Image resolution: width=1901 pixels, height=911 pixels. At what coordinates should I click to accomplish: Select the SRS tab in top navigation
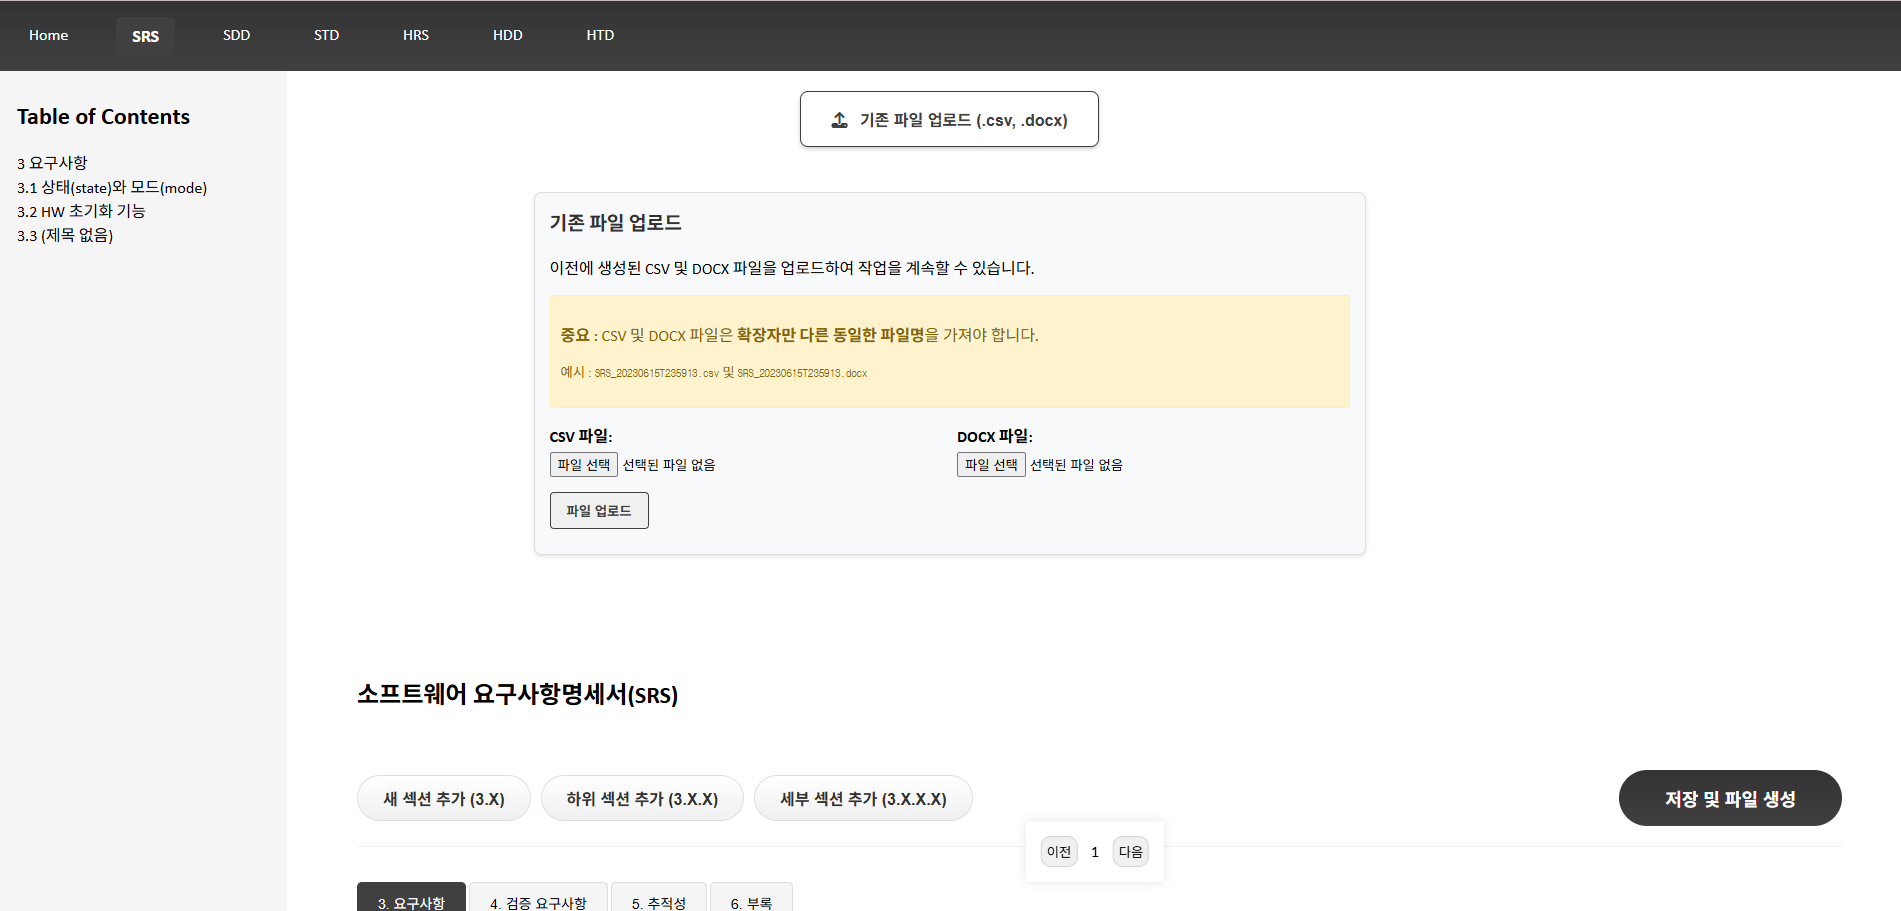[145, 35]
